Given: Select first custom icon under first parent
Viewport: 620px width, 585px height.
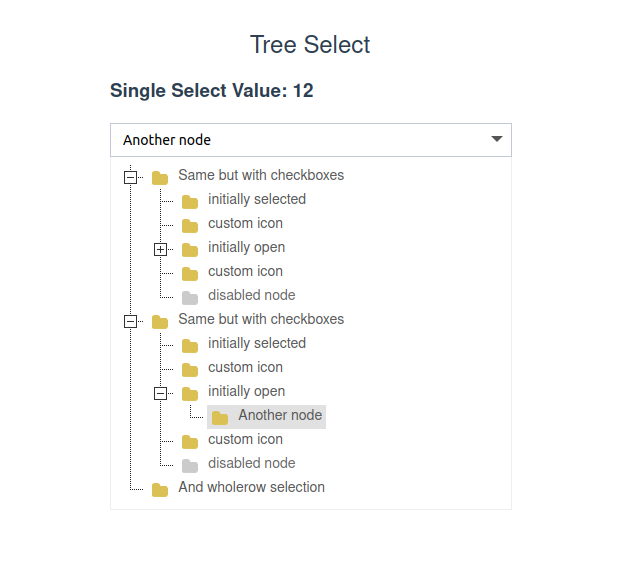Looking at the screenshot, I should tap(245, 223).
